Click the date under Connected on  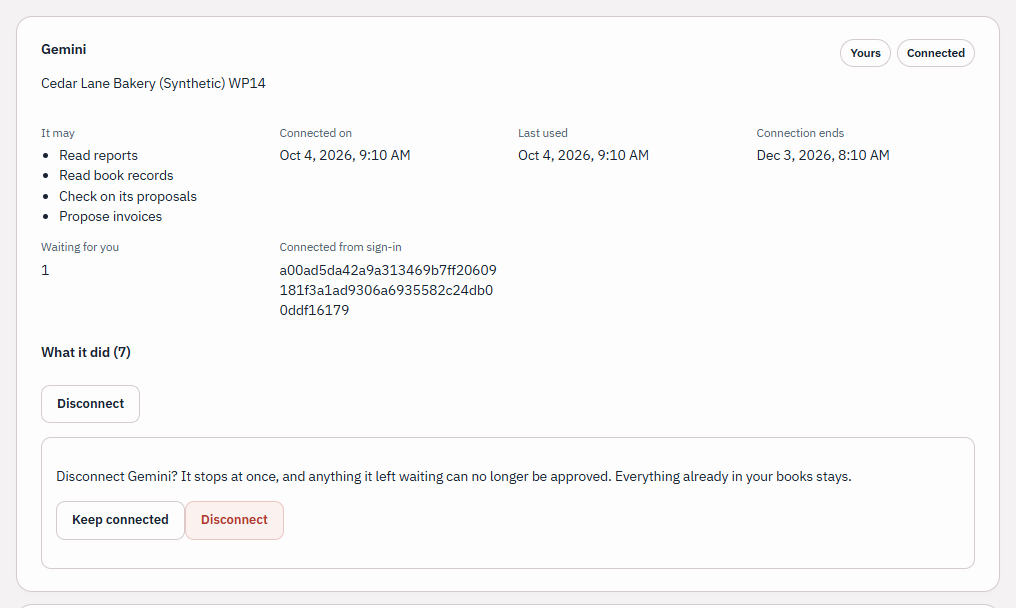point(345,155)
